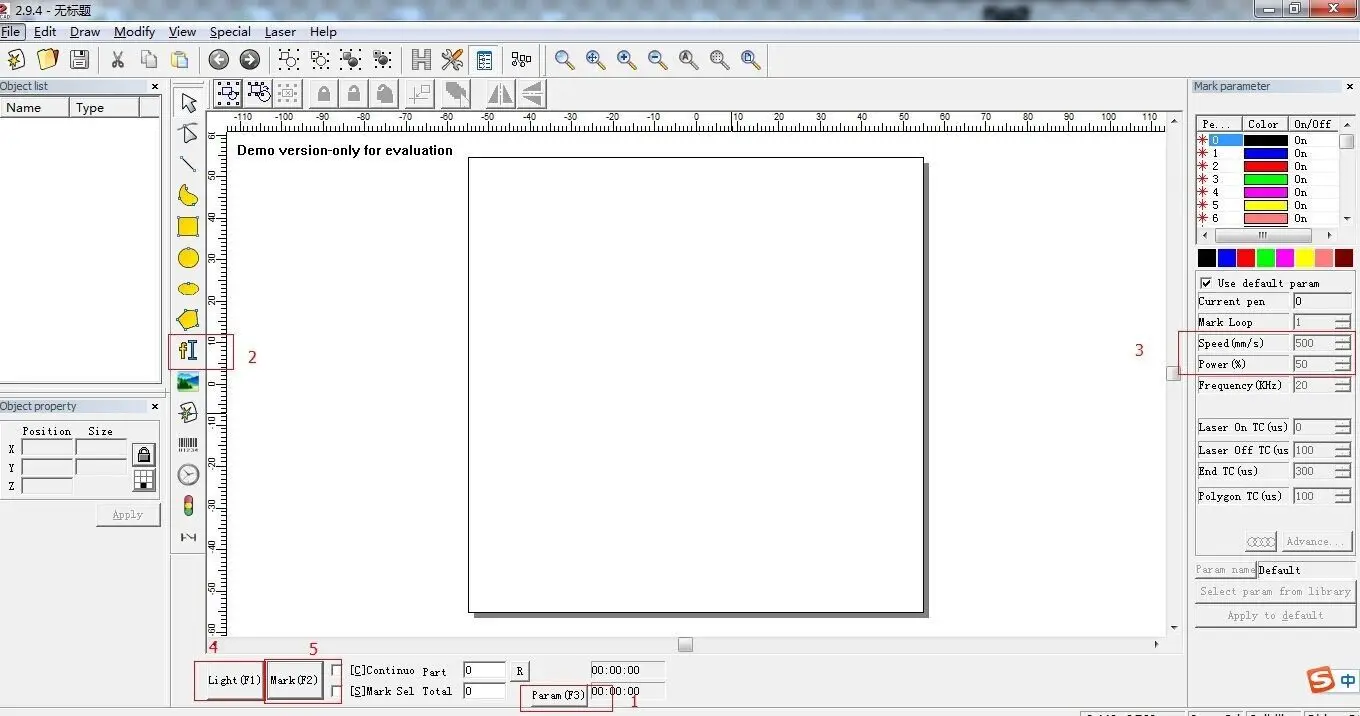Save the document with the floppy disk icon
Image resolution: width=1360 pixels, height=716 pixels.
pos(79,60)
